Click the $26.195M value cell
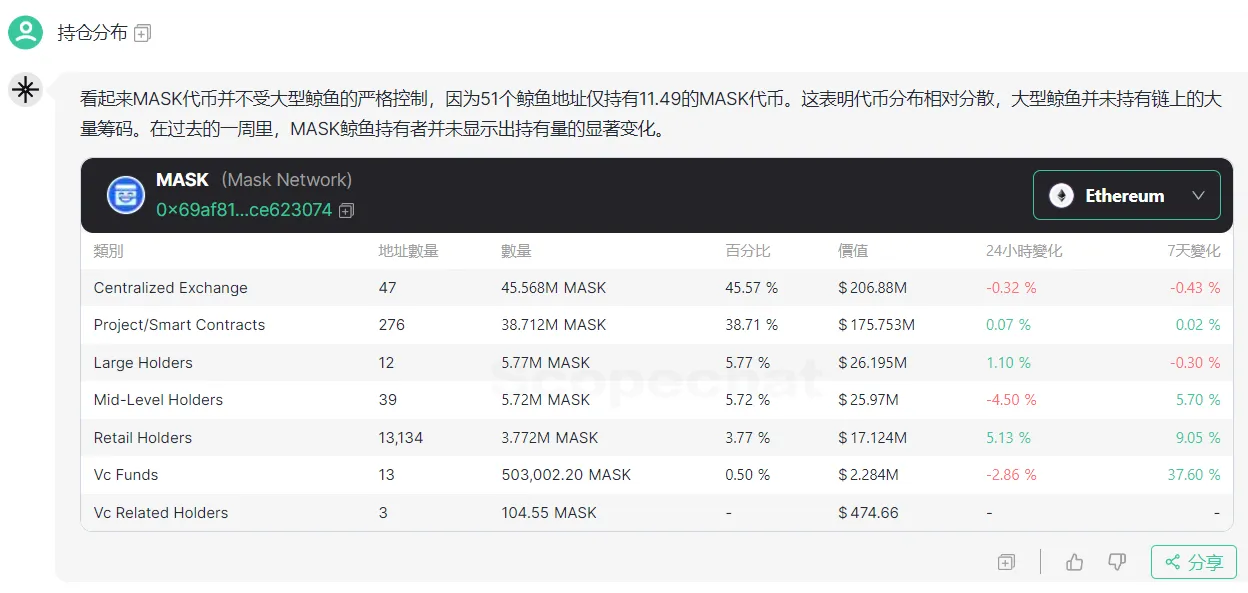This screenshot has height=593, width=1248. [x=873, y=363]
